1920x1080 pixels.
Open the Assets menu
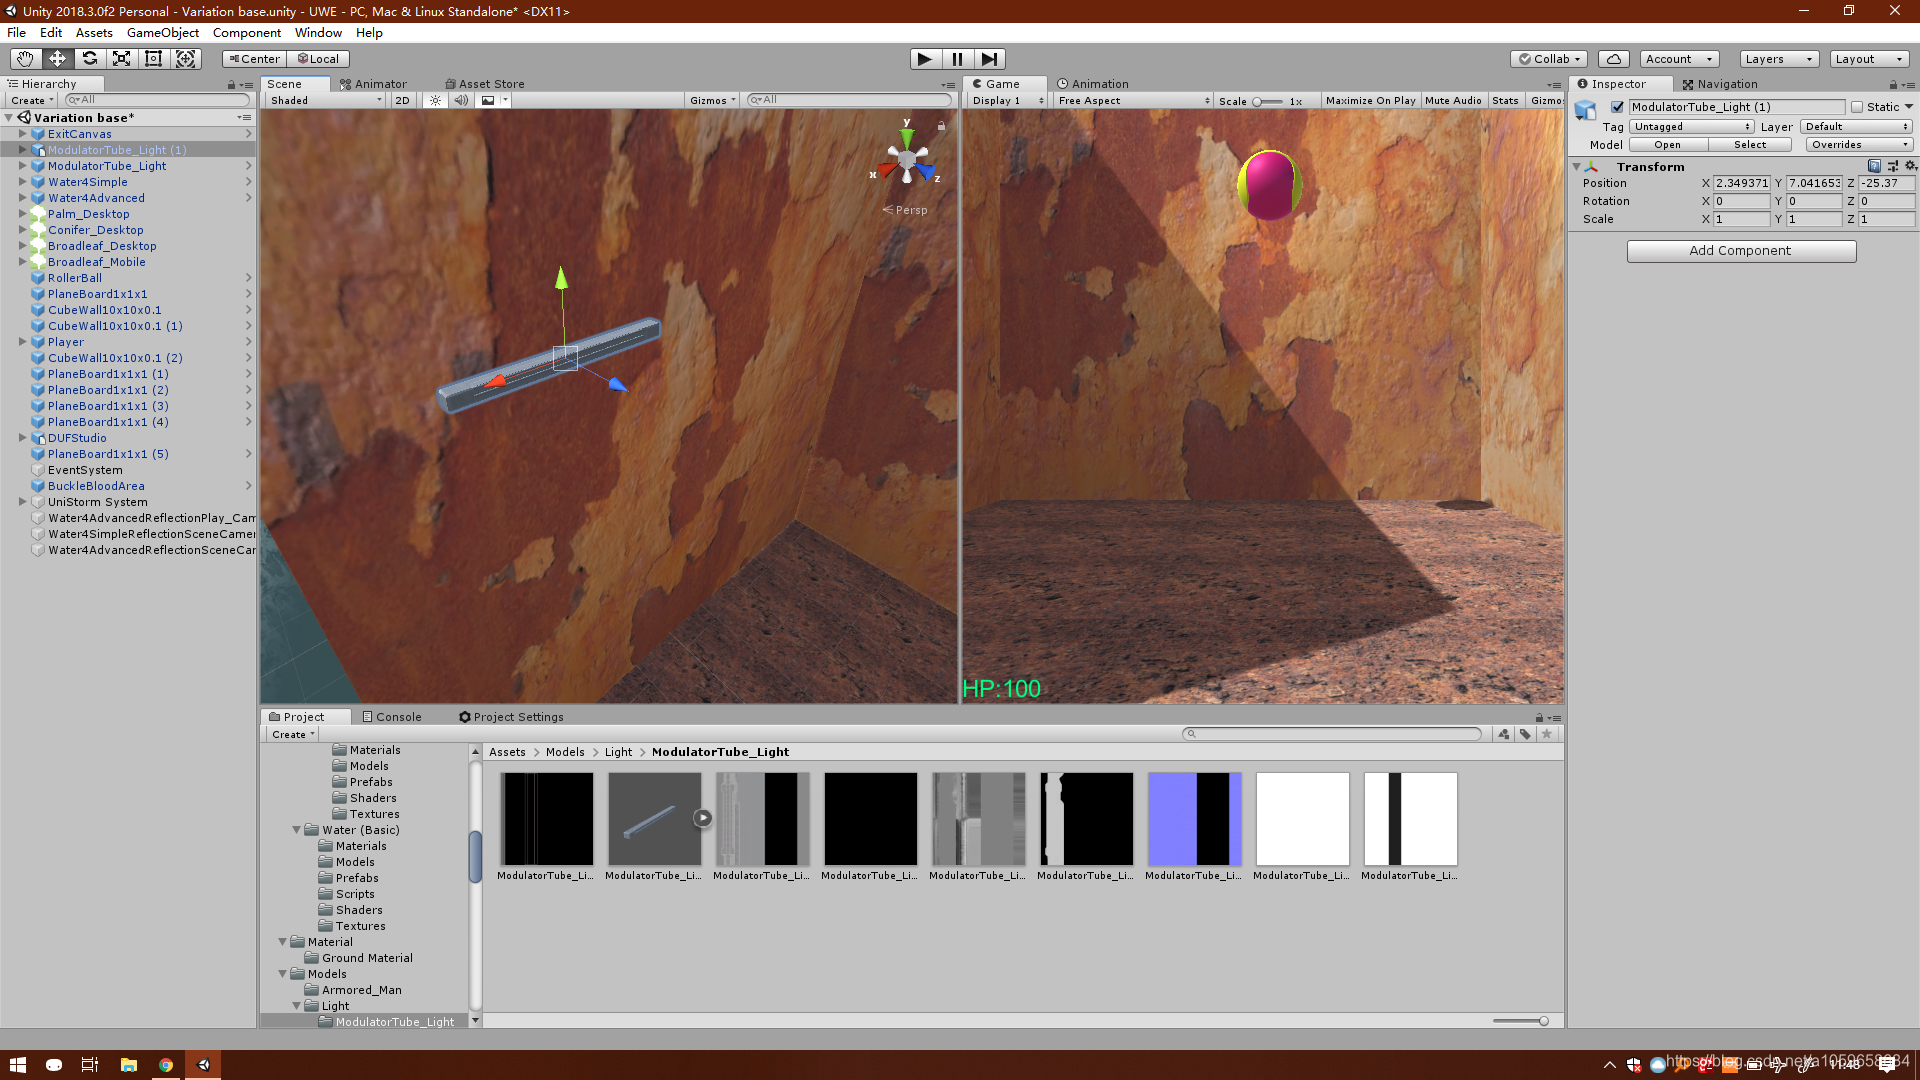(94, 33)
